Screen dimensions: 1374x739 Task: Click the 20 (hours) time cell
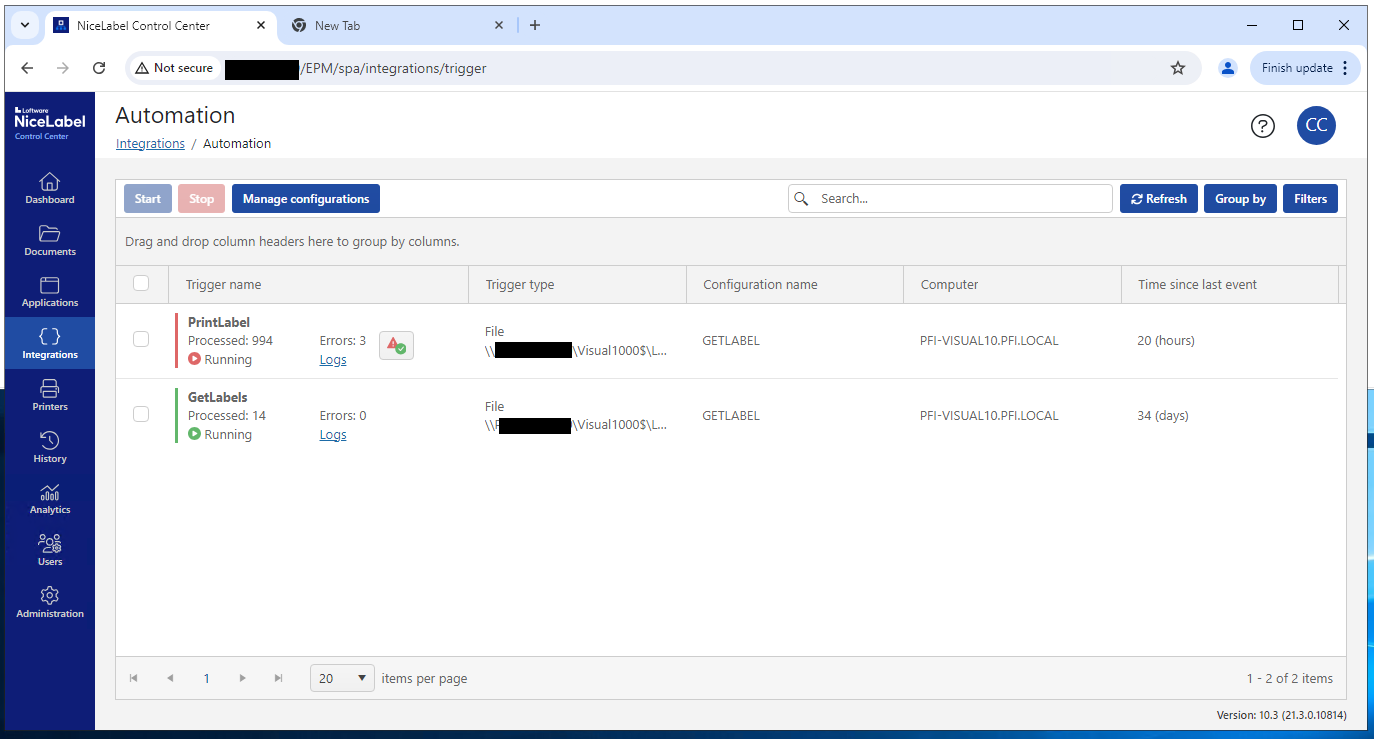pyautogui.click(x=1166, y=340)
